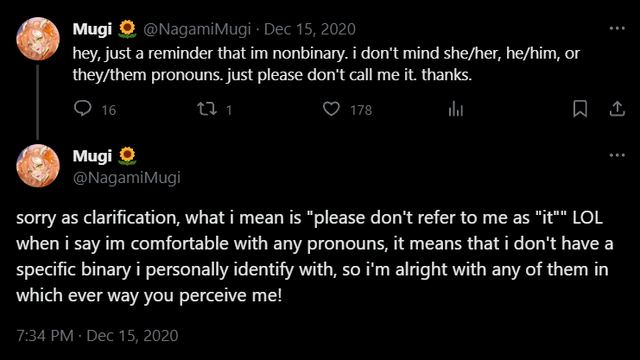Open more options on the first tweet
This screenshot has width=640, height=360.
tap(617, 28)
